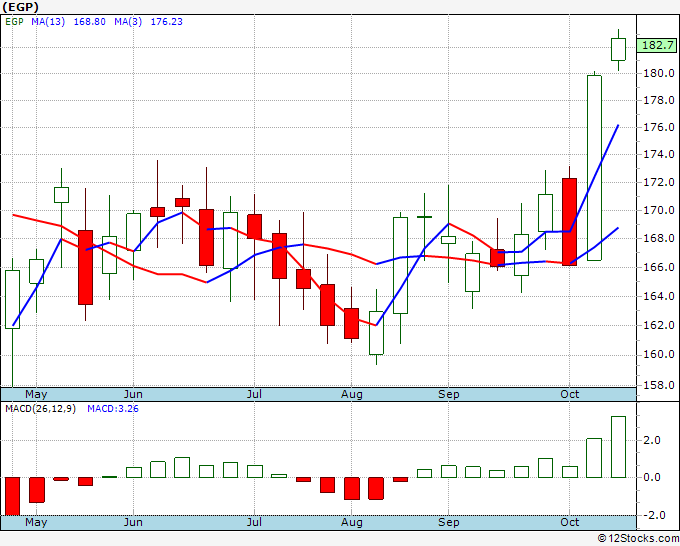Click the latest candlestick near 182
The height and width of the screenshot is (546, 680).
(x=618, y=49)
